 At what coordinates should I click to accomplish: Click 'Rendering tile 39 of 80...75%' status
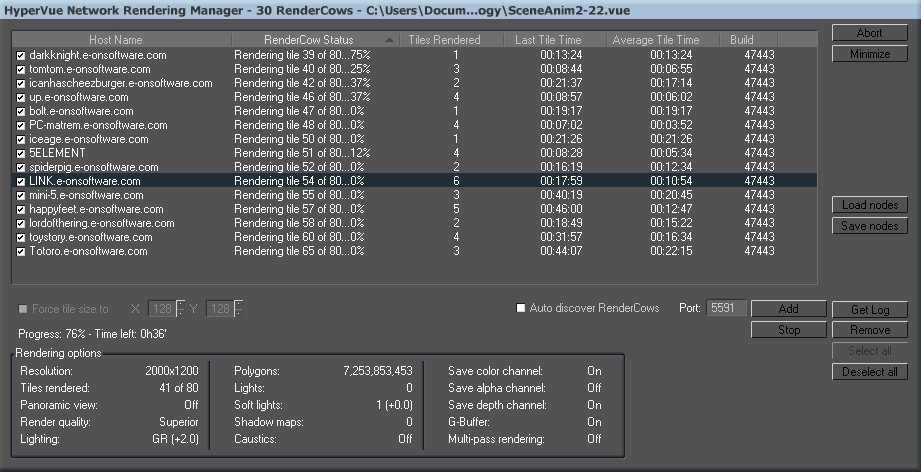(x=302, y=55)
